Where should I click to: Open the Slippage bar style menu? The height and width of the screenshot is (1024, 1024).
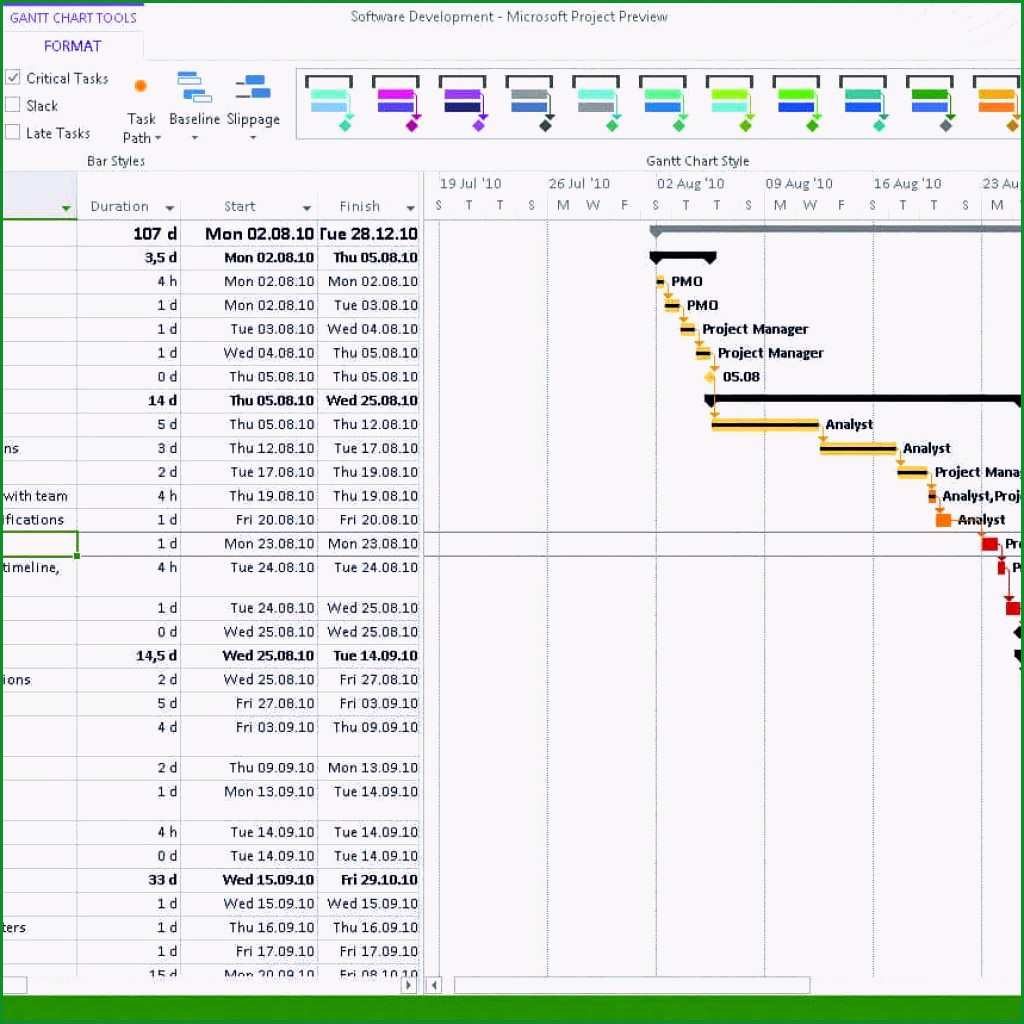tap(253, 106)
